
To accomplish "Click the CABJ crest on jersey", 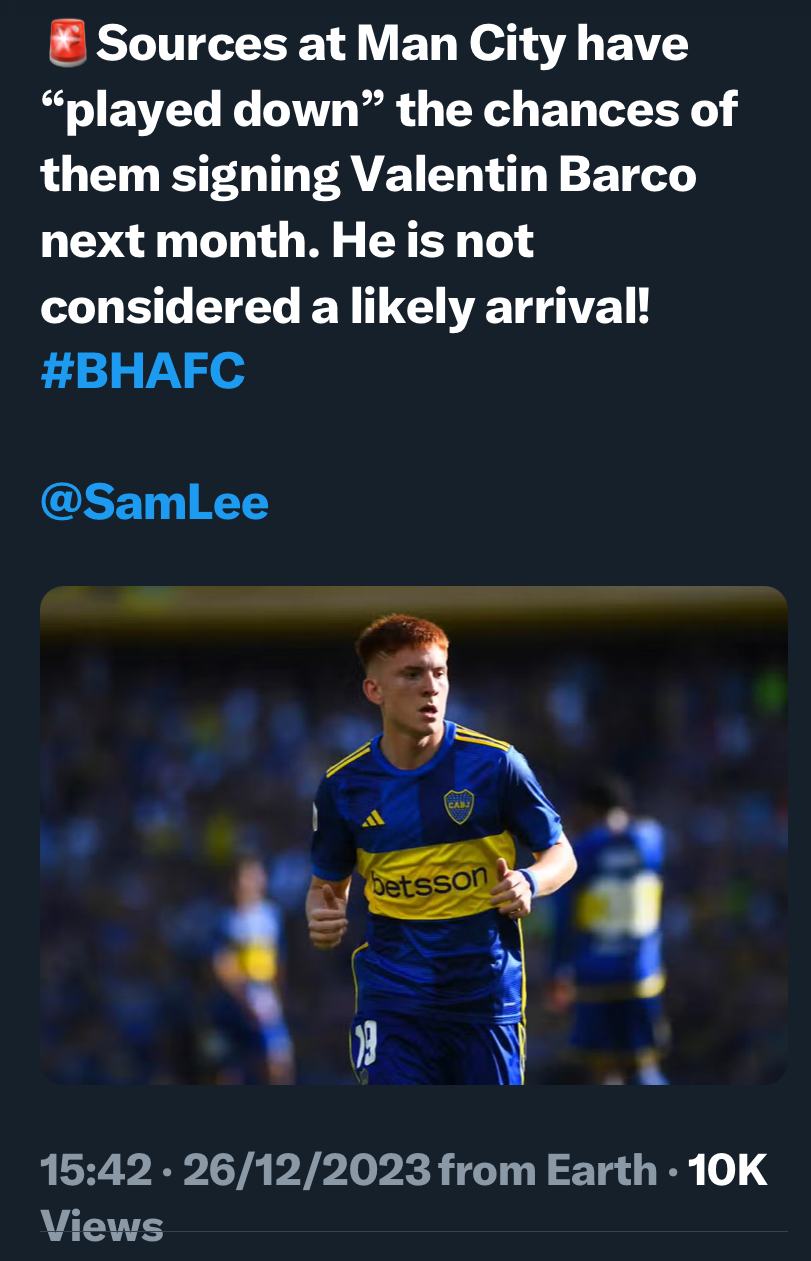I will click(458, 805).
